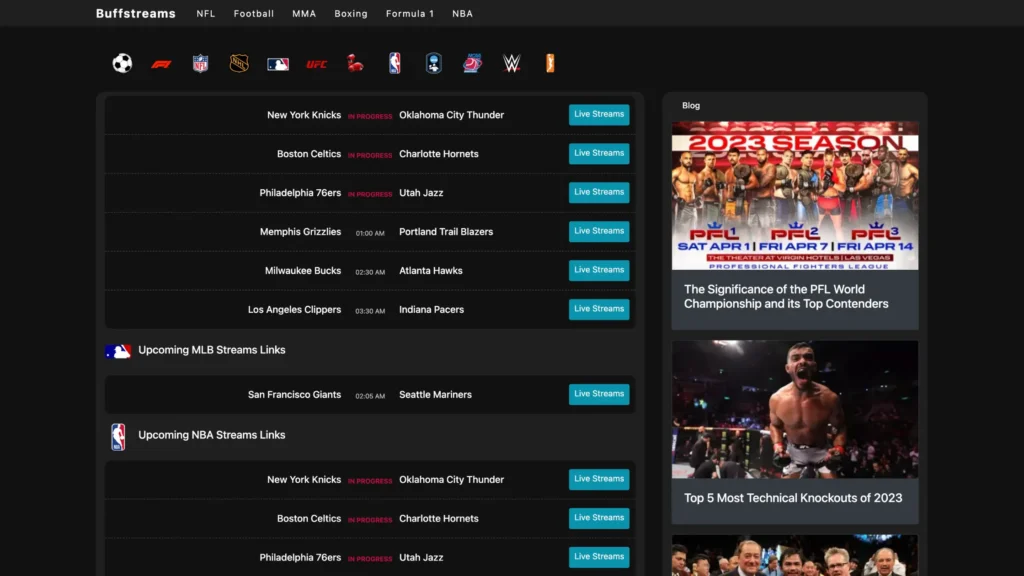Open Live Streams for Giants vs Mariners

599,394
